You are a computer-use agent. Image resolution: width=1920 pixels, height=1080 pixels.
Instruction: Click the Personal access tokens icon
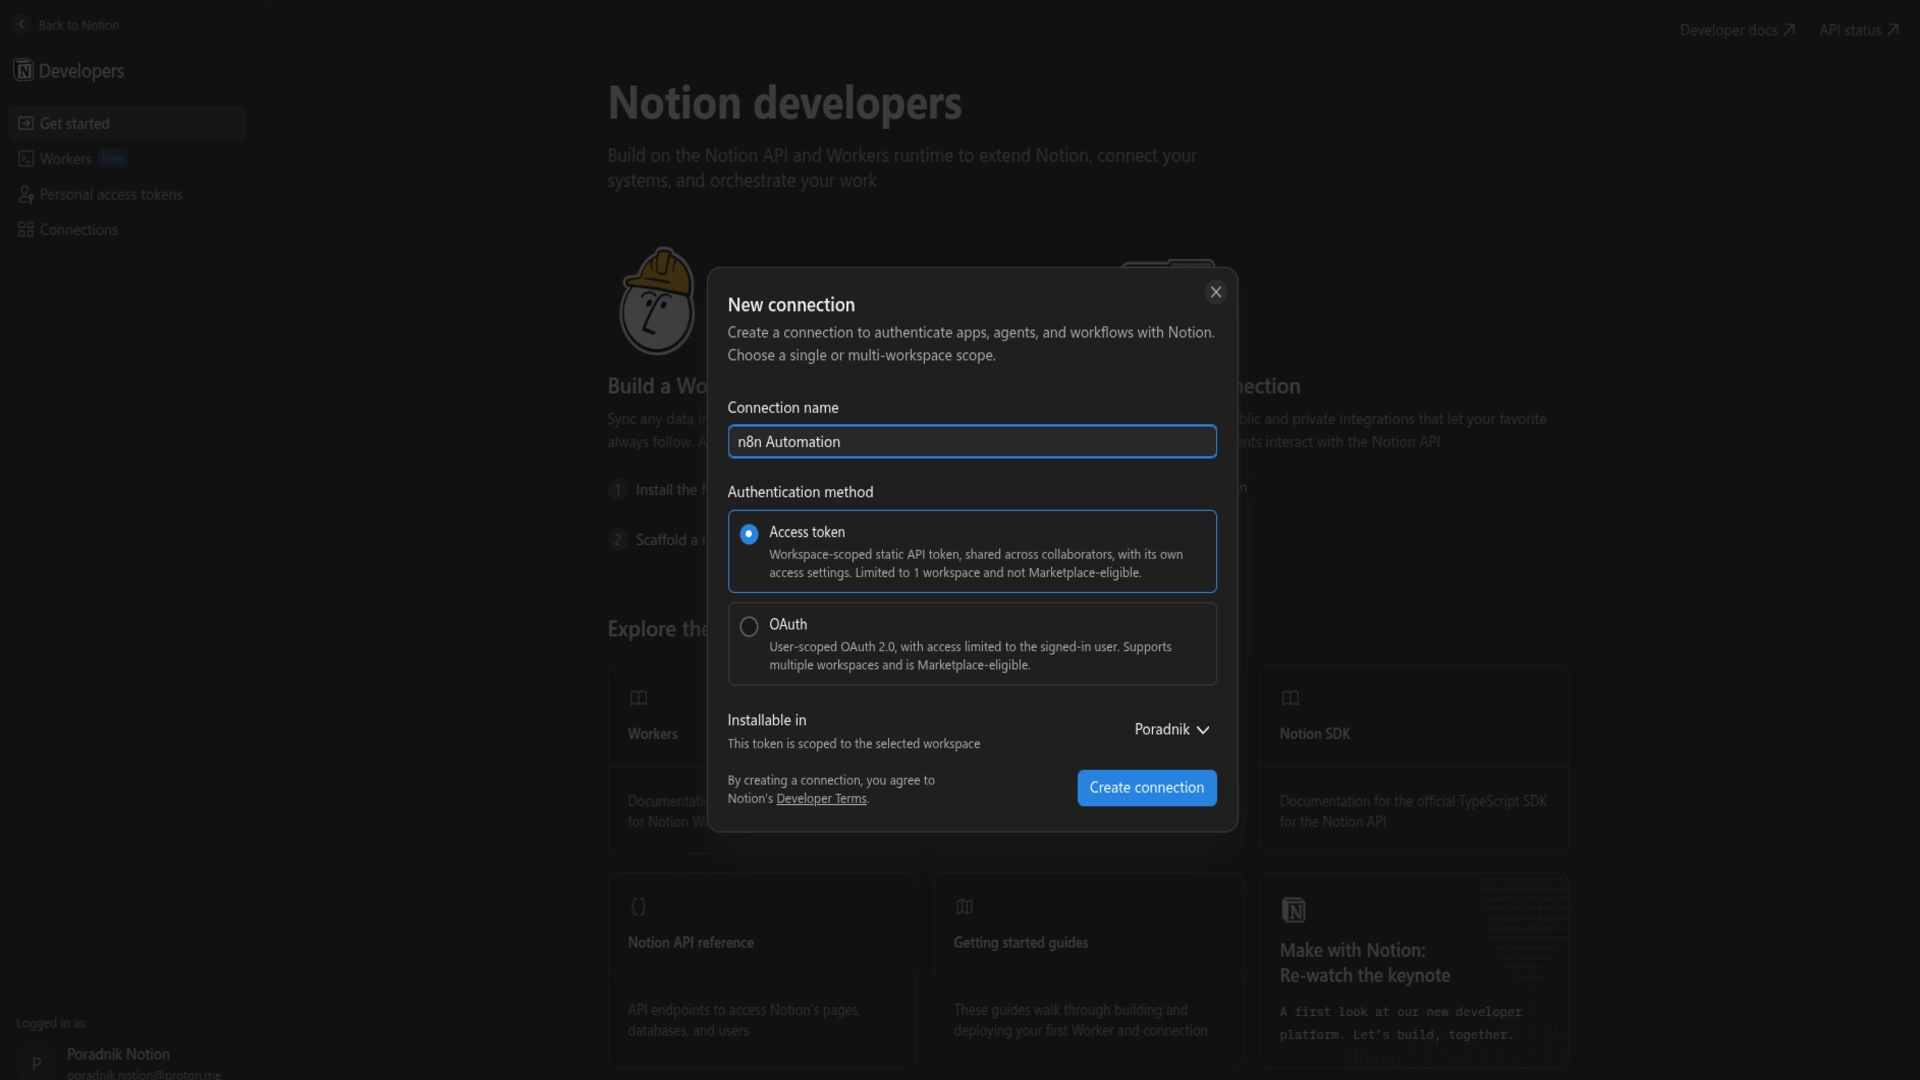[x=26, y=194]
